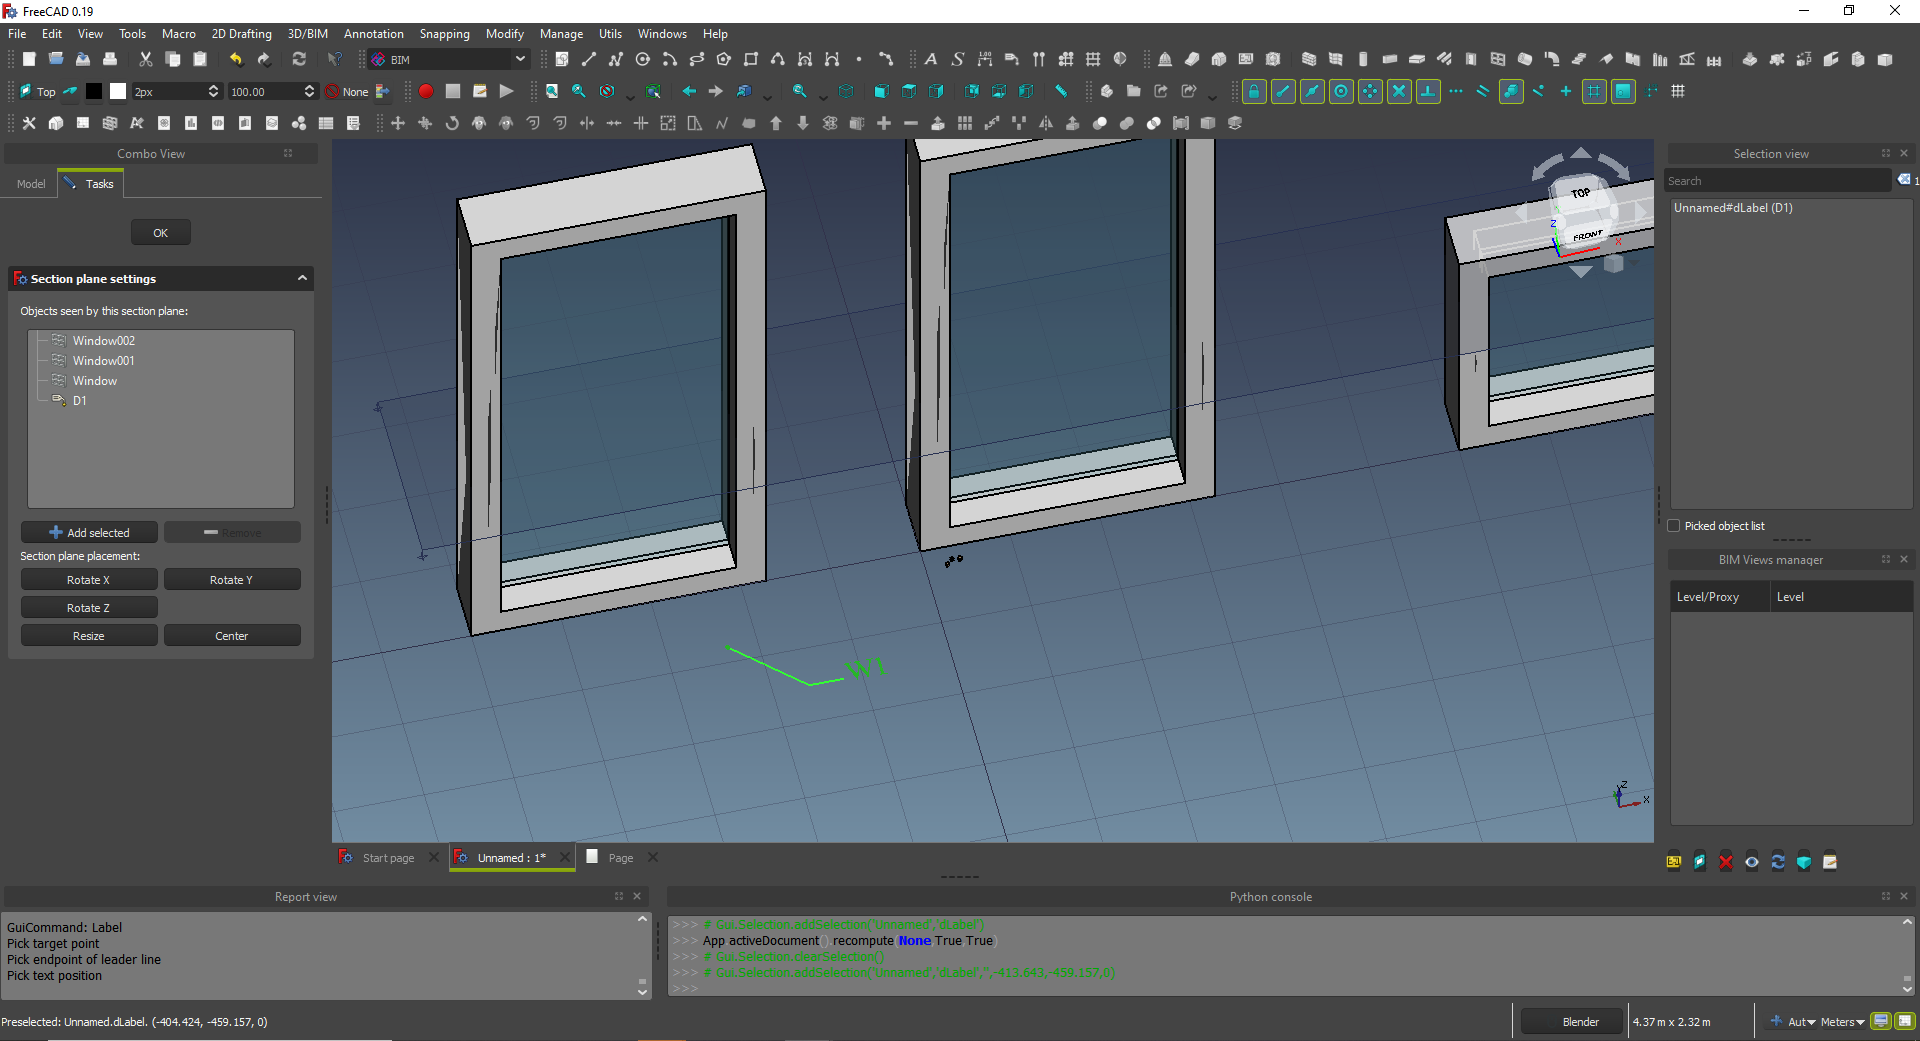Screen dimensions: 1920x1041
Task: Enable the Picked object list checkbox
Action: tap(1674, 526)
